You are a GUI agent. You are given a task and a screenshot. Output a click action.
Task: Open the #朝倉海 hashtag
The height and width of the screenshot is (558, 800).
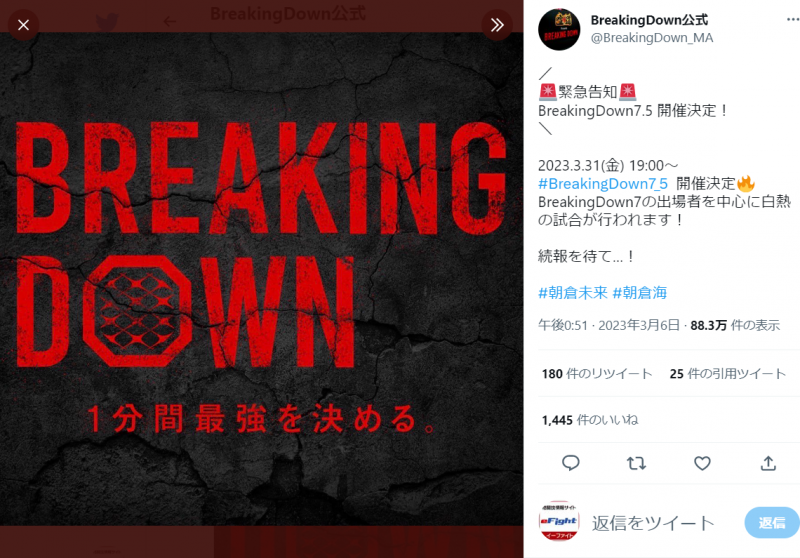[x=639, y=293]
